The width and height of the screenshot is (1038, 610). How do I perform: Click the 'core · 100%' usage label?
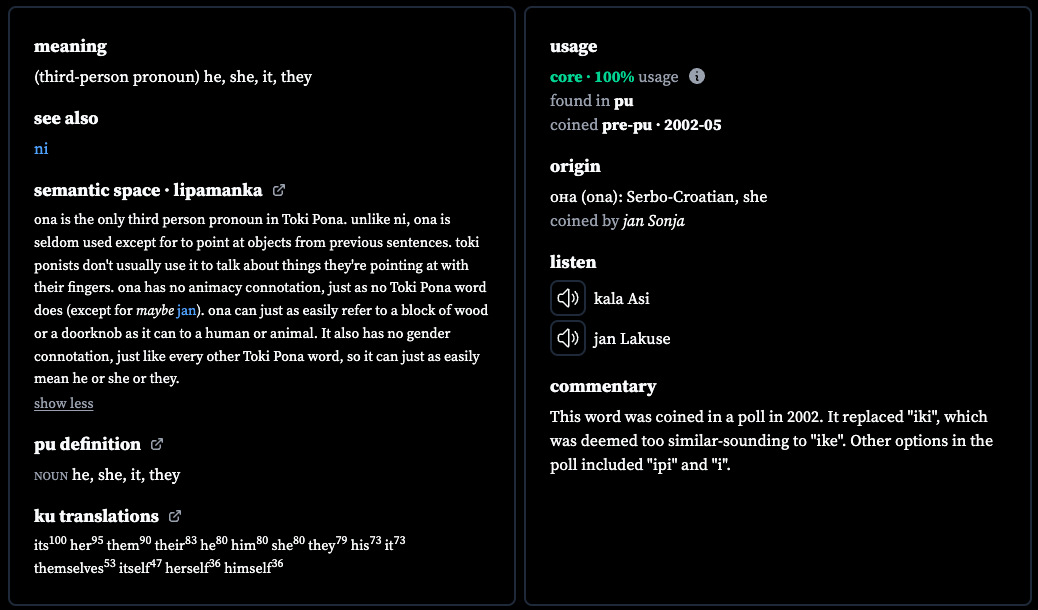[592, 77]
